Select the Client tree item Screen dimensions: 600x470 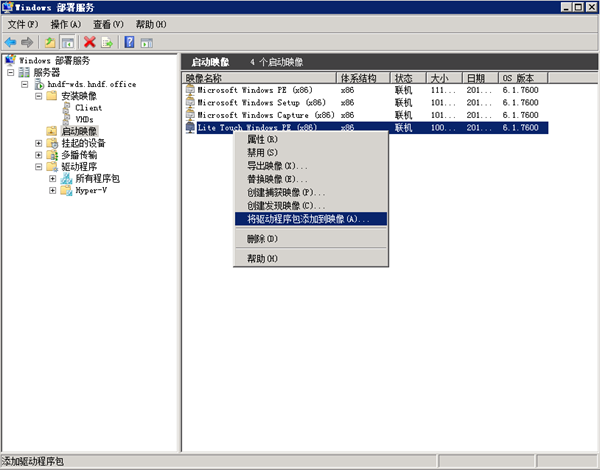[x=88, y=108]
